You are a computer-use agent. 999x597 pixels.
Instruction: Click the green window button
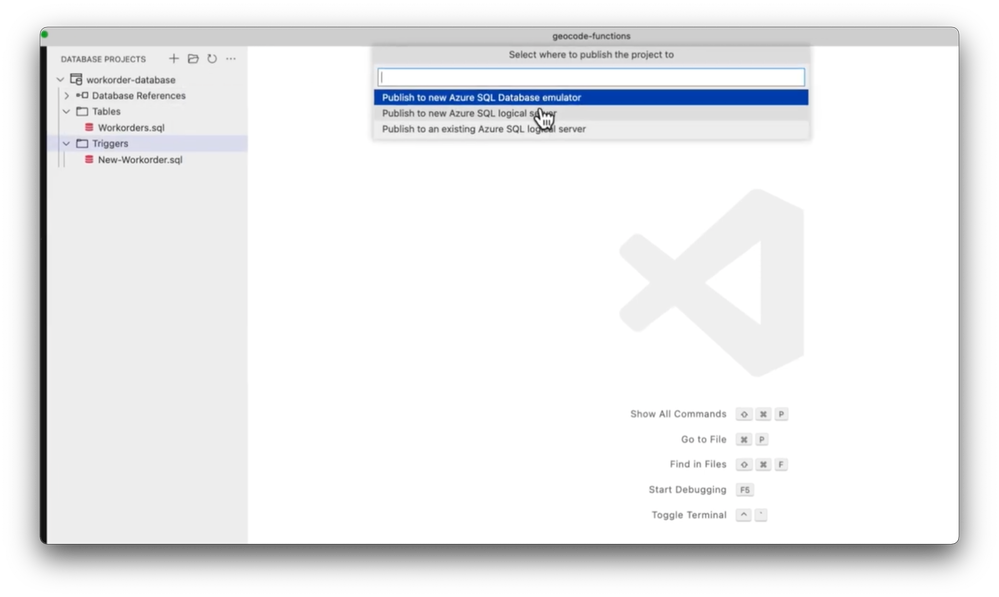tap(45, 34)
